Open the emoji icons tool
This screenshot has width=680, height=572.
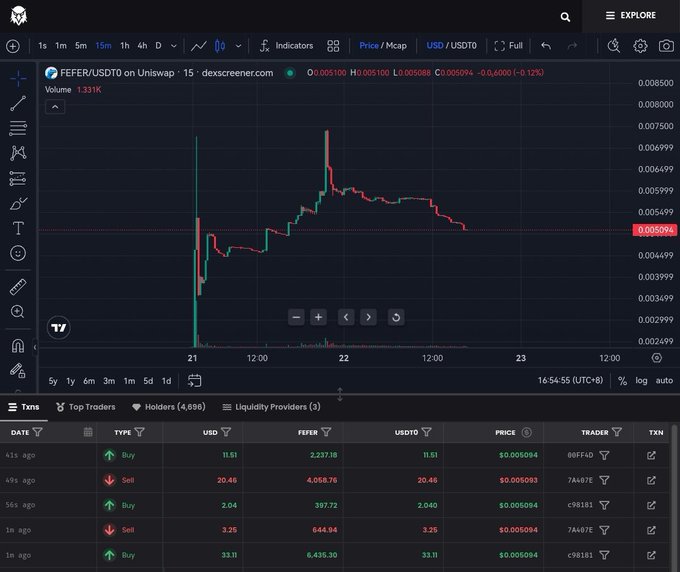point(18,253)
